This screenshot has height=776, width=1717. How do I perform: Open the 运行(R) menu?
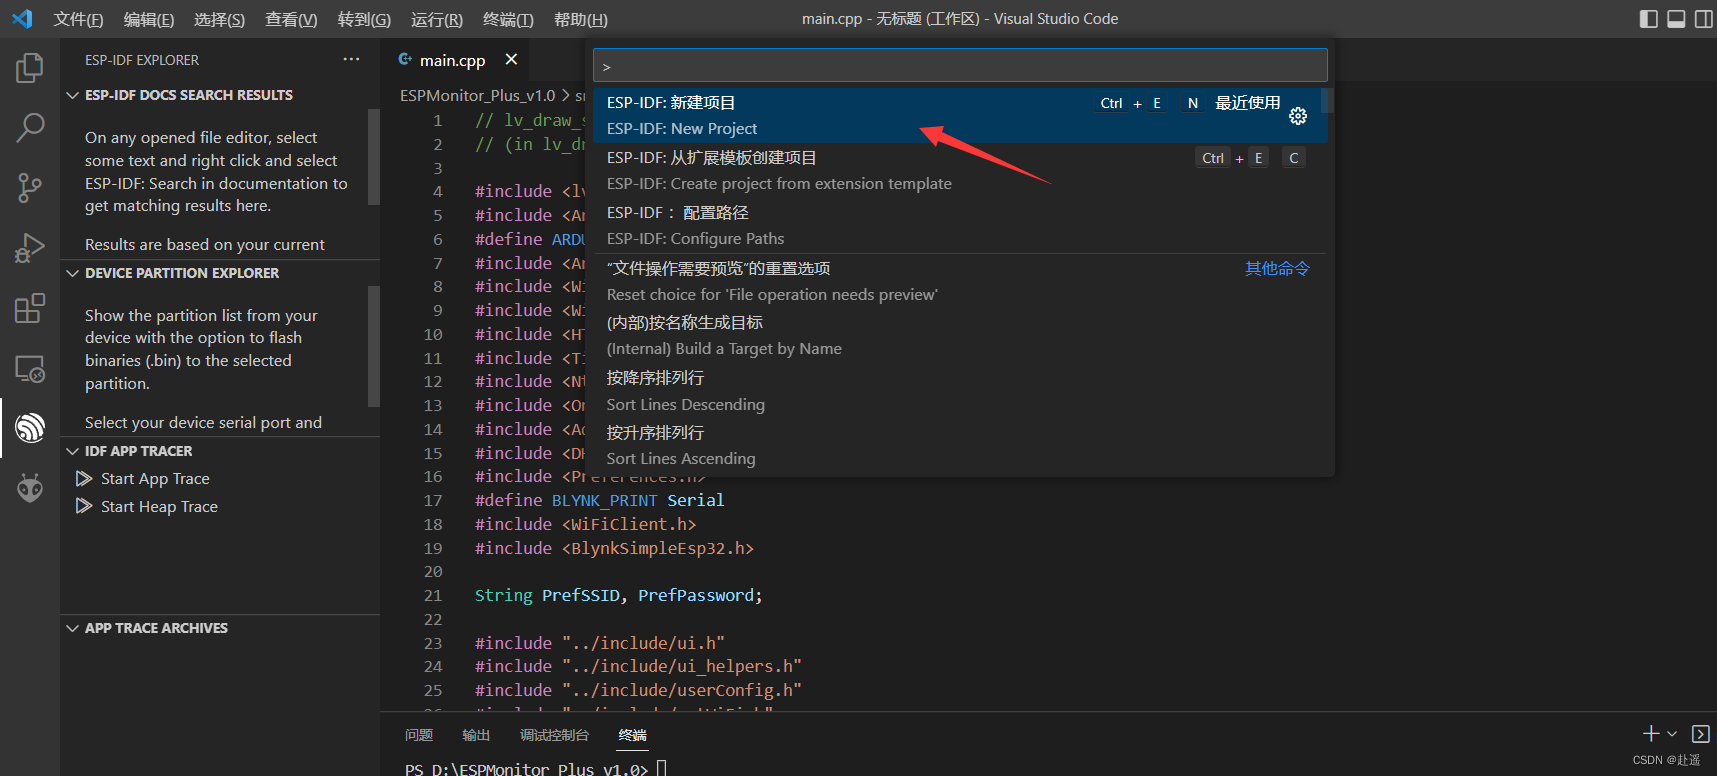click(437, 20)
